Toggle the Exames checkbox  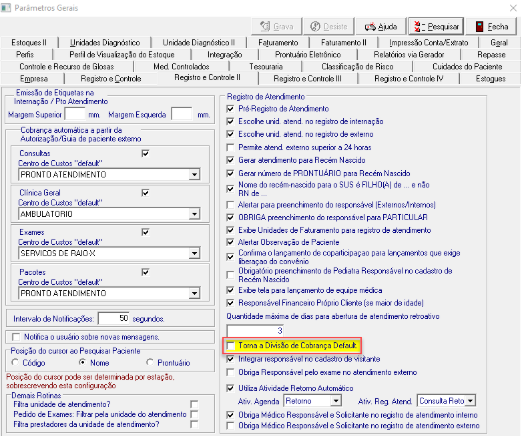point(145,232)
